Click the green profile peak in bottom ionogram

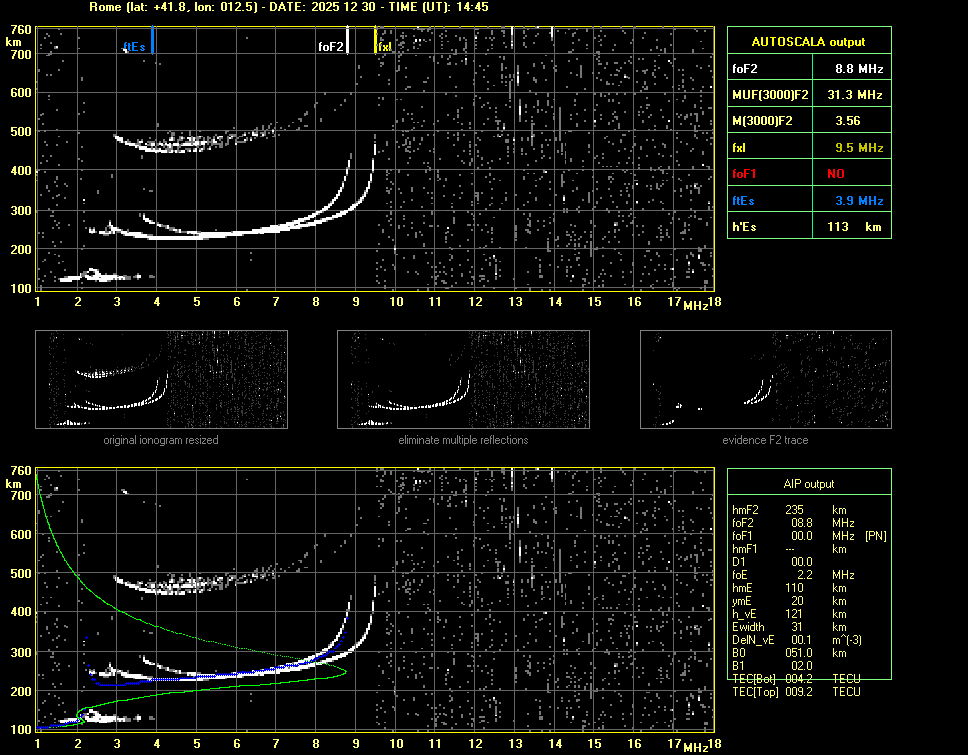pos(345,672)
